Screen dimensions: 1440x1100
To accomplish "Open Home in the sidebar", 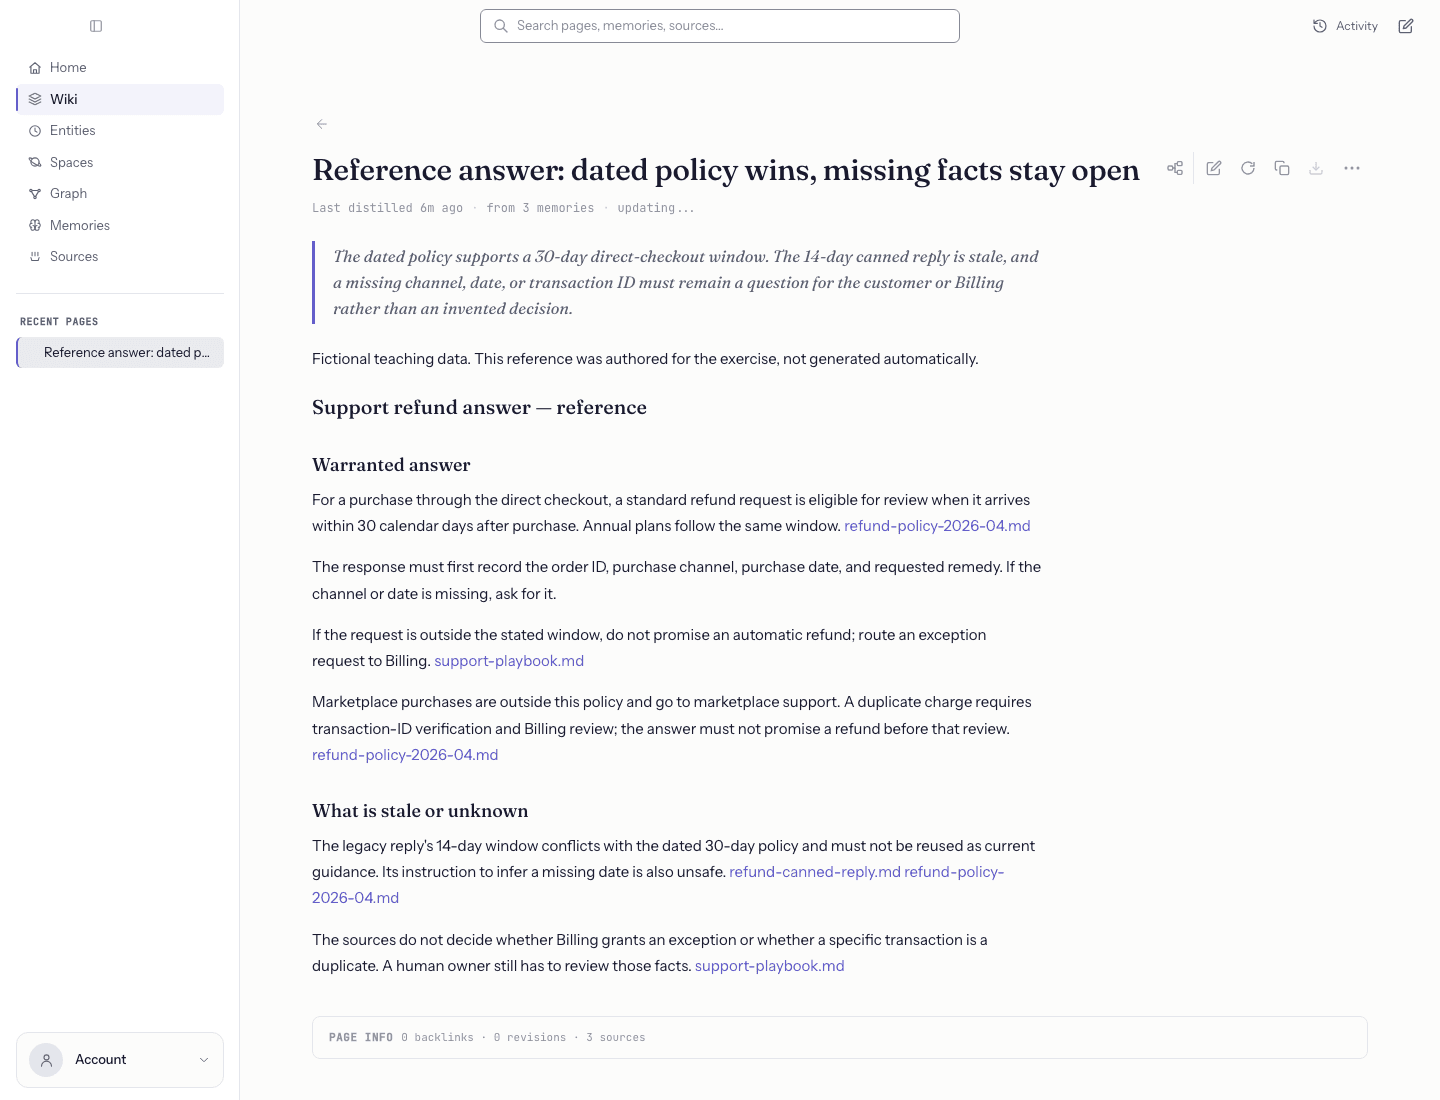I will (x=120, y=68).
